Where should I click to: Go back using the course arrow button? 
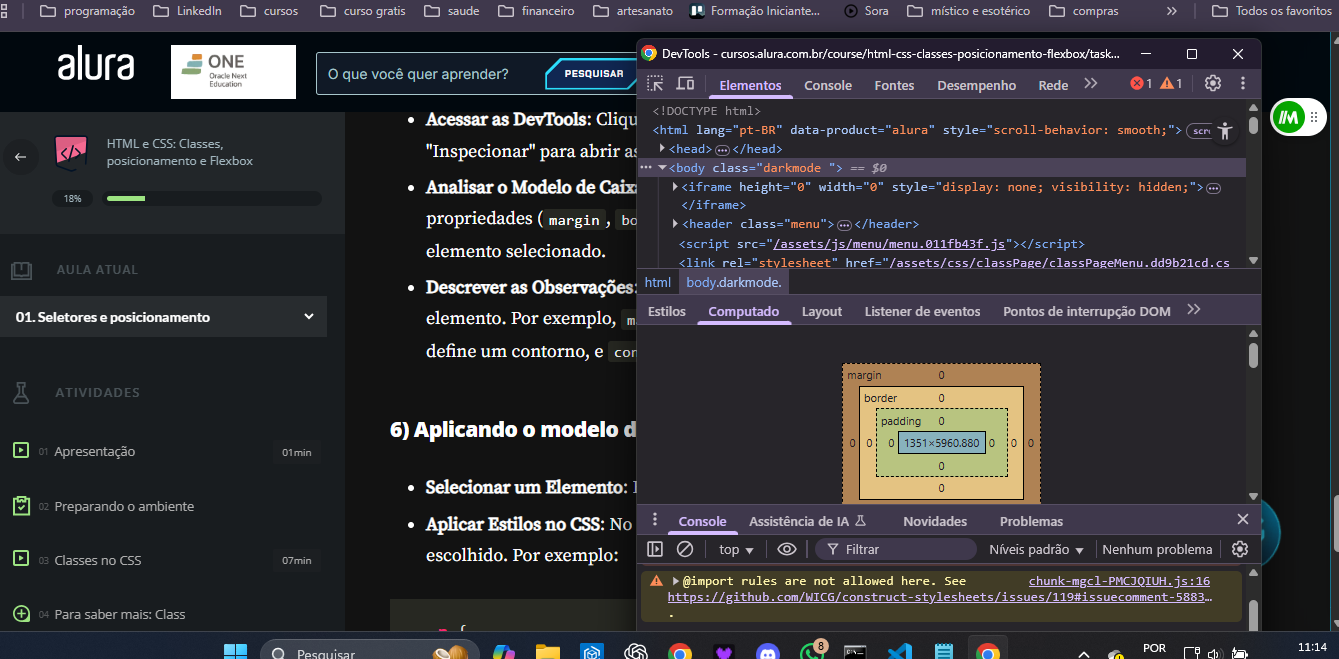pyautogui.click(x=20, y=156)
